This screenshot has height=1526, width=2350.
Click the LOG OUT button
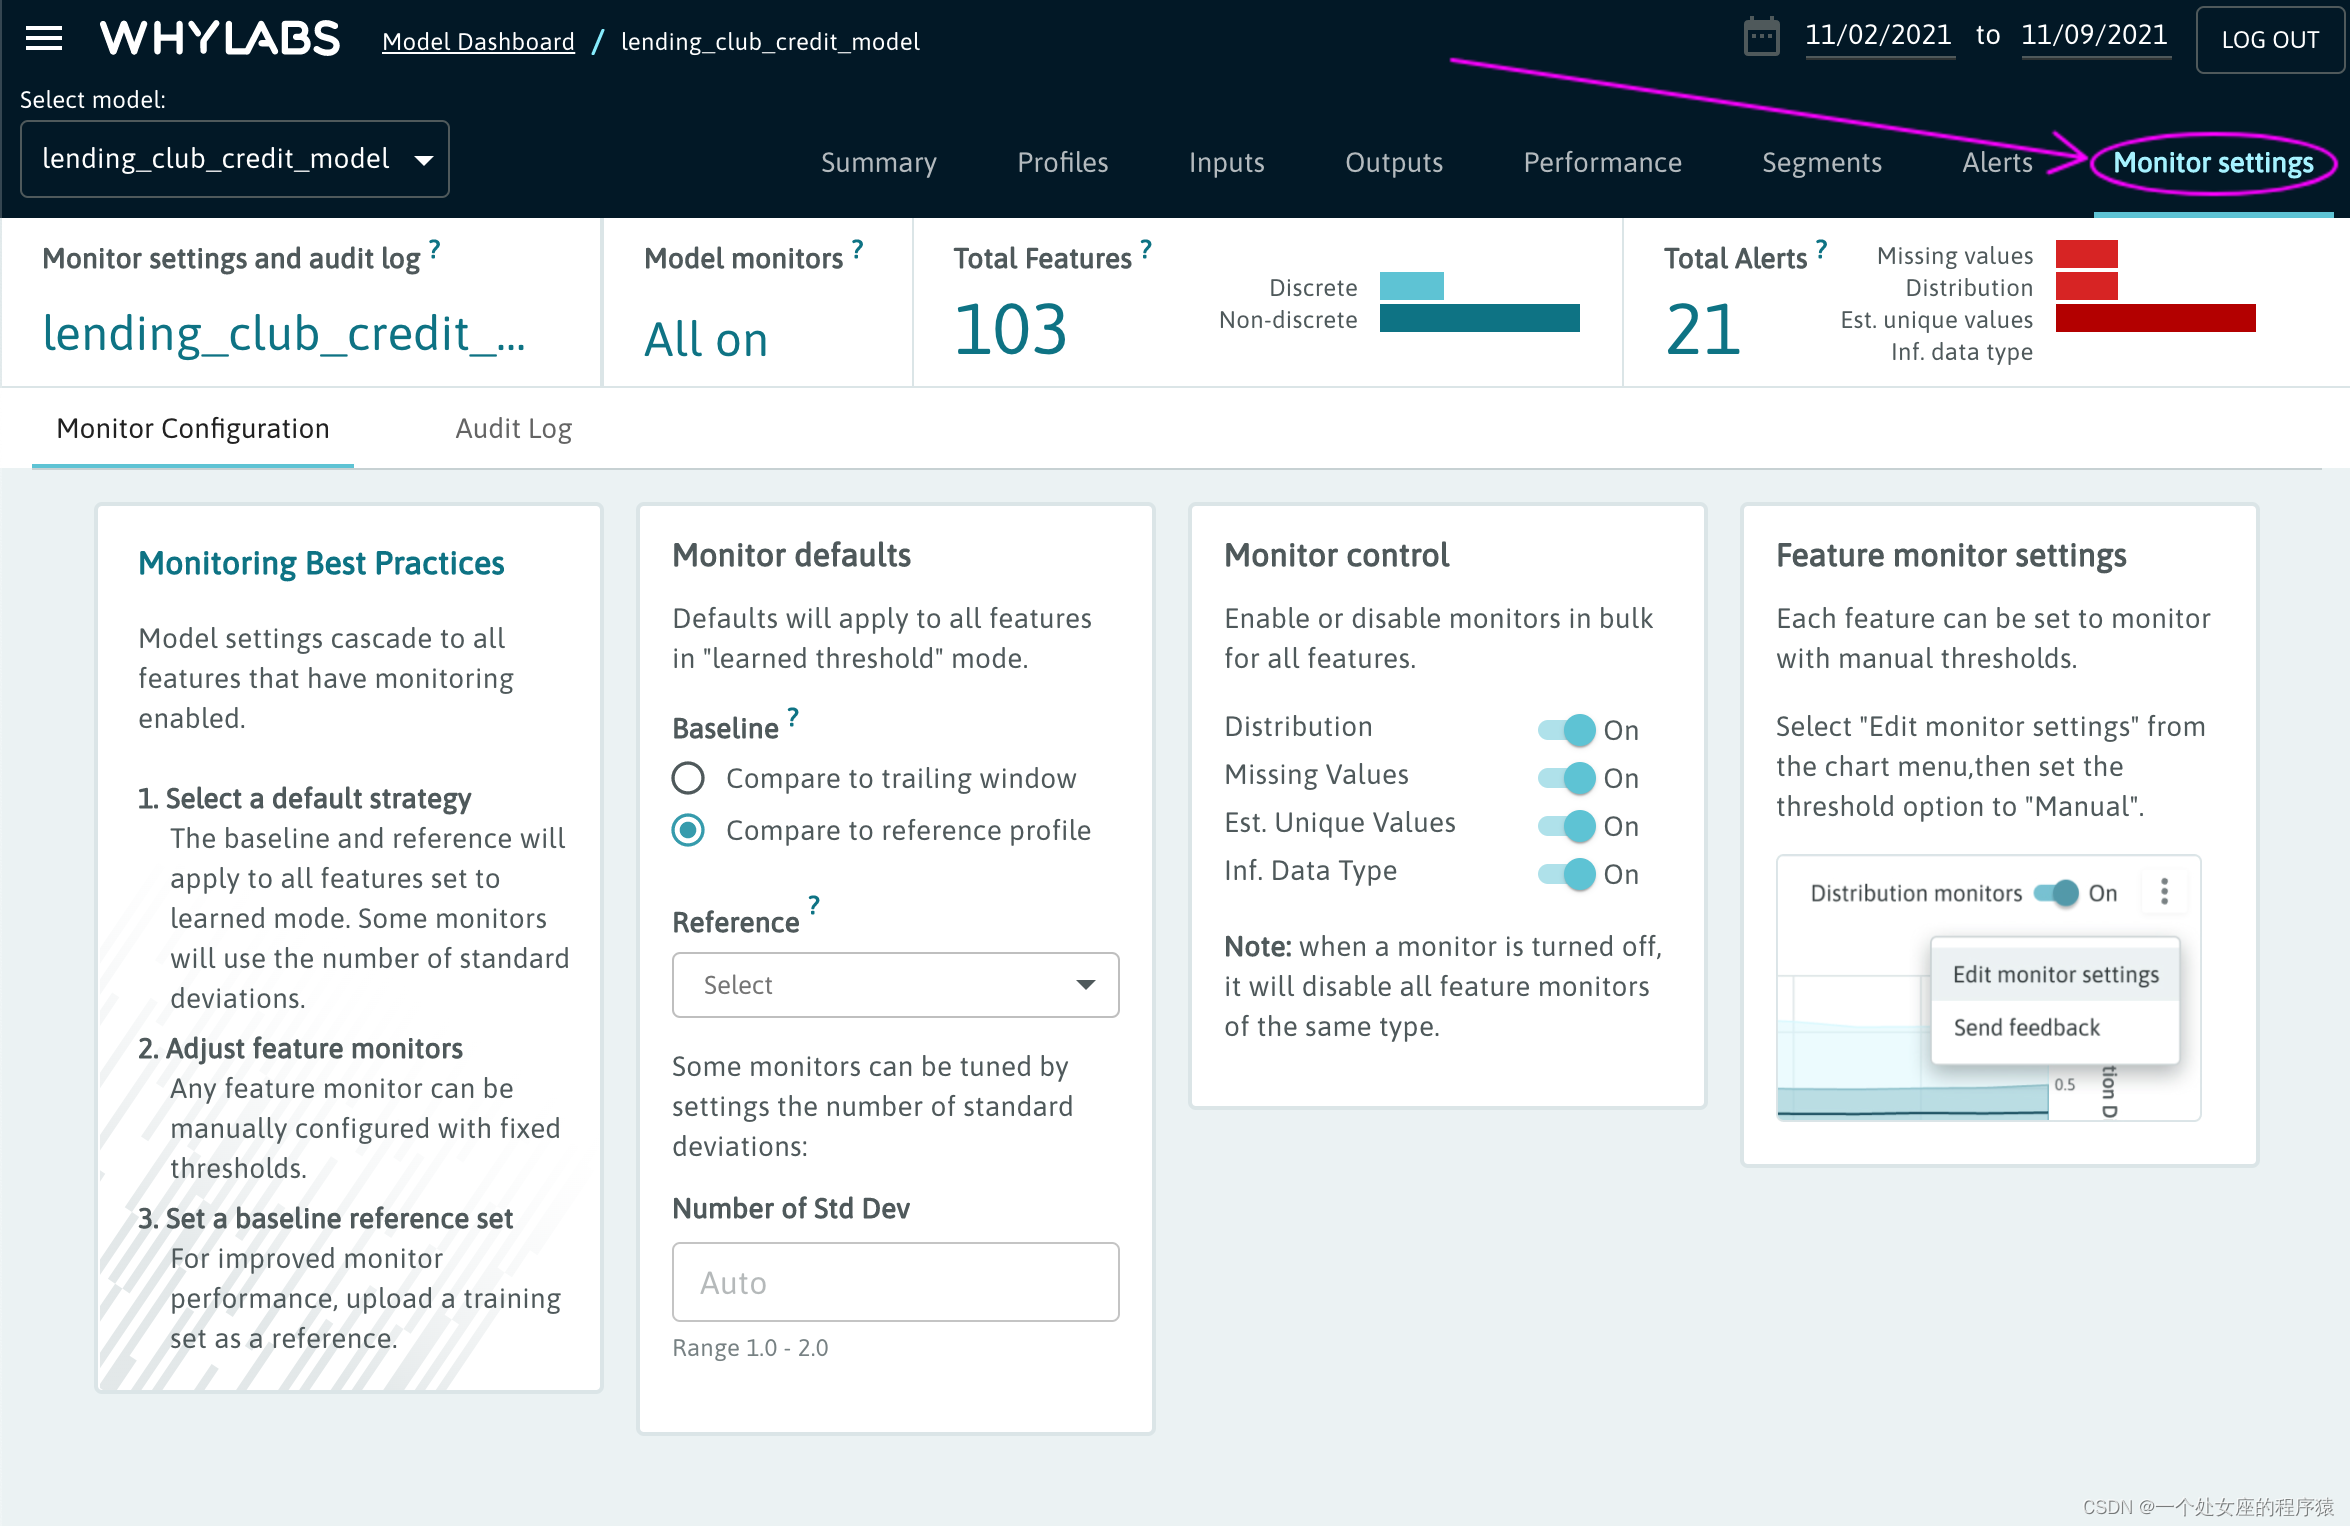(2269, 40)
